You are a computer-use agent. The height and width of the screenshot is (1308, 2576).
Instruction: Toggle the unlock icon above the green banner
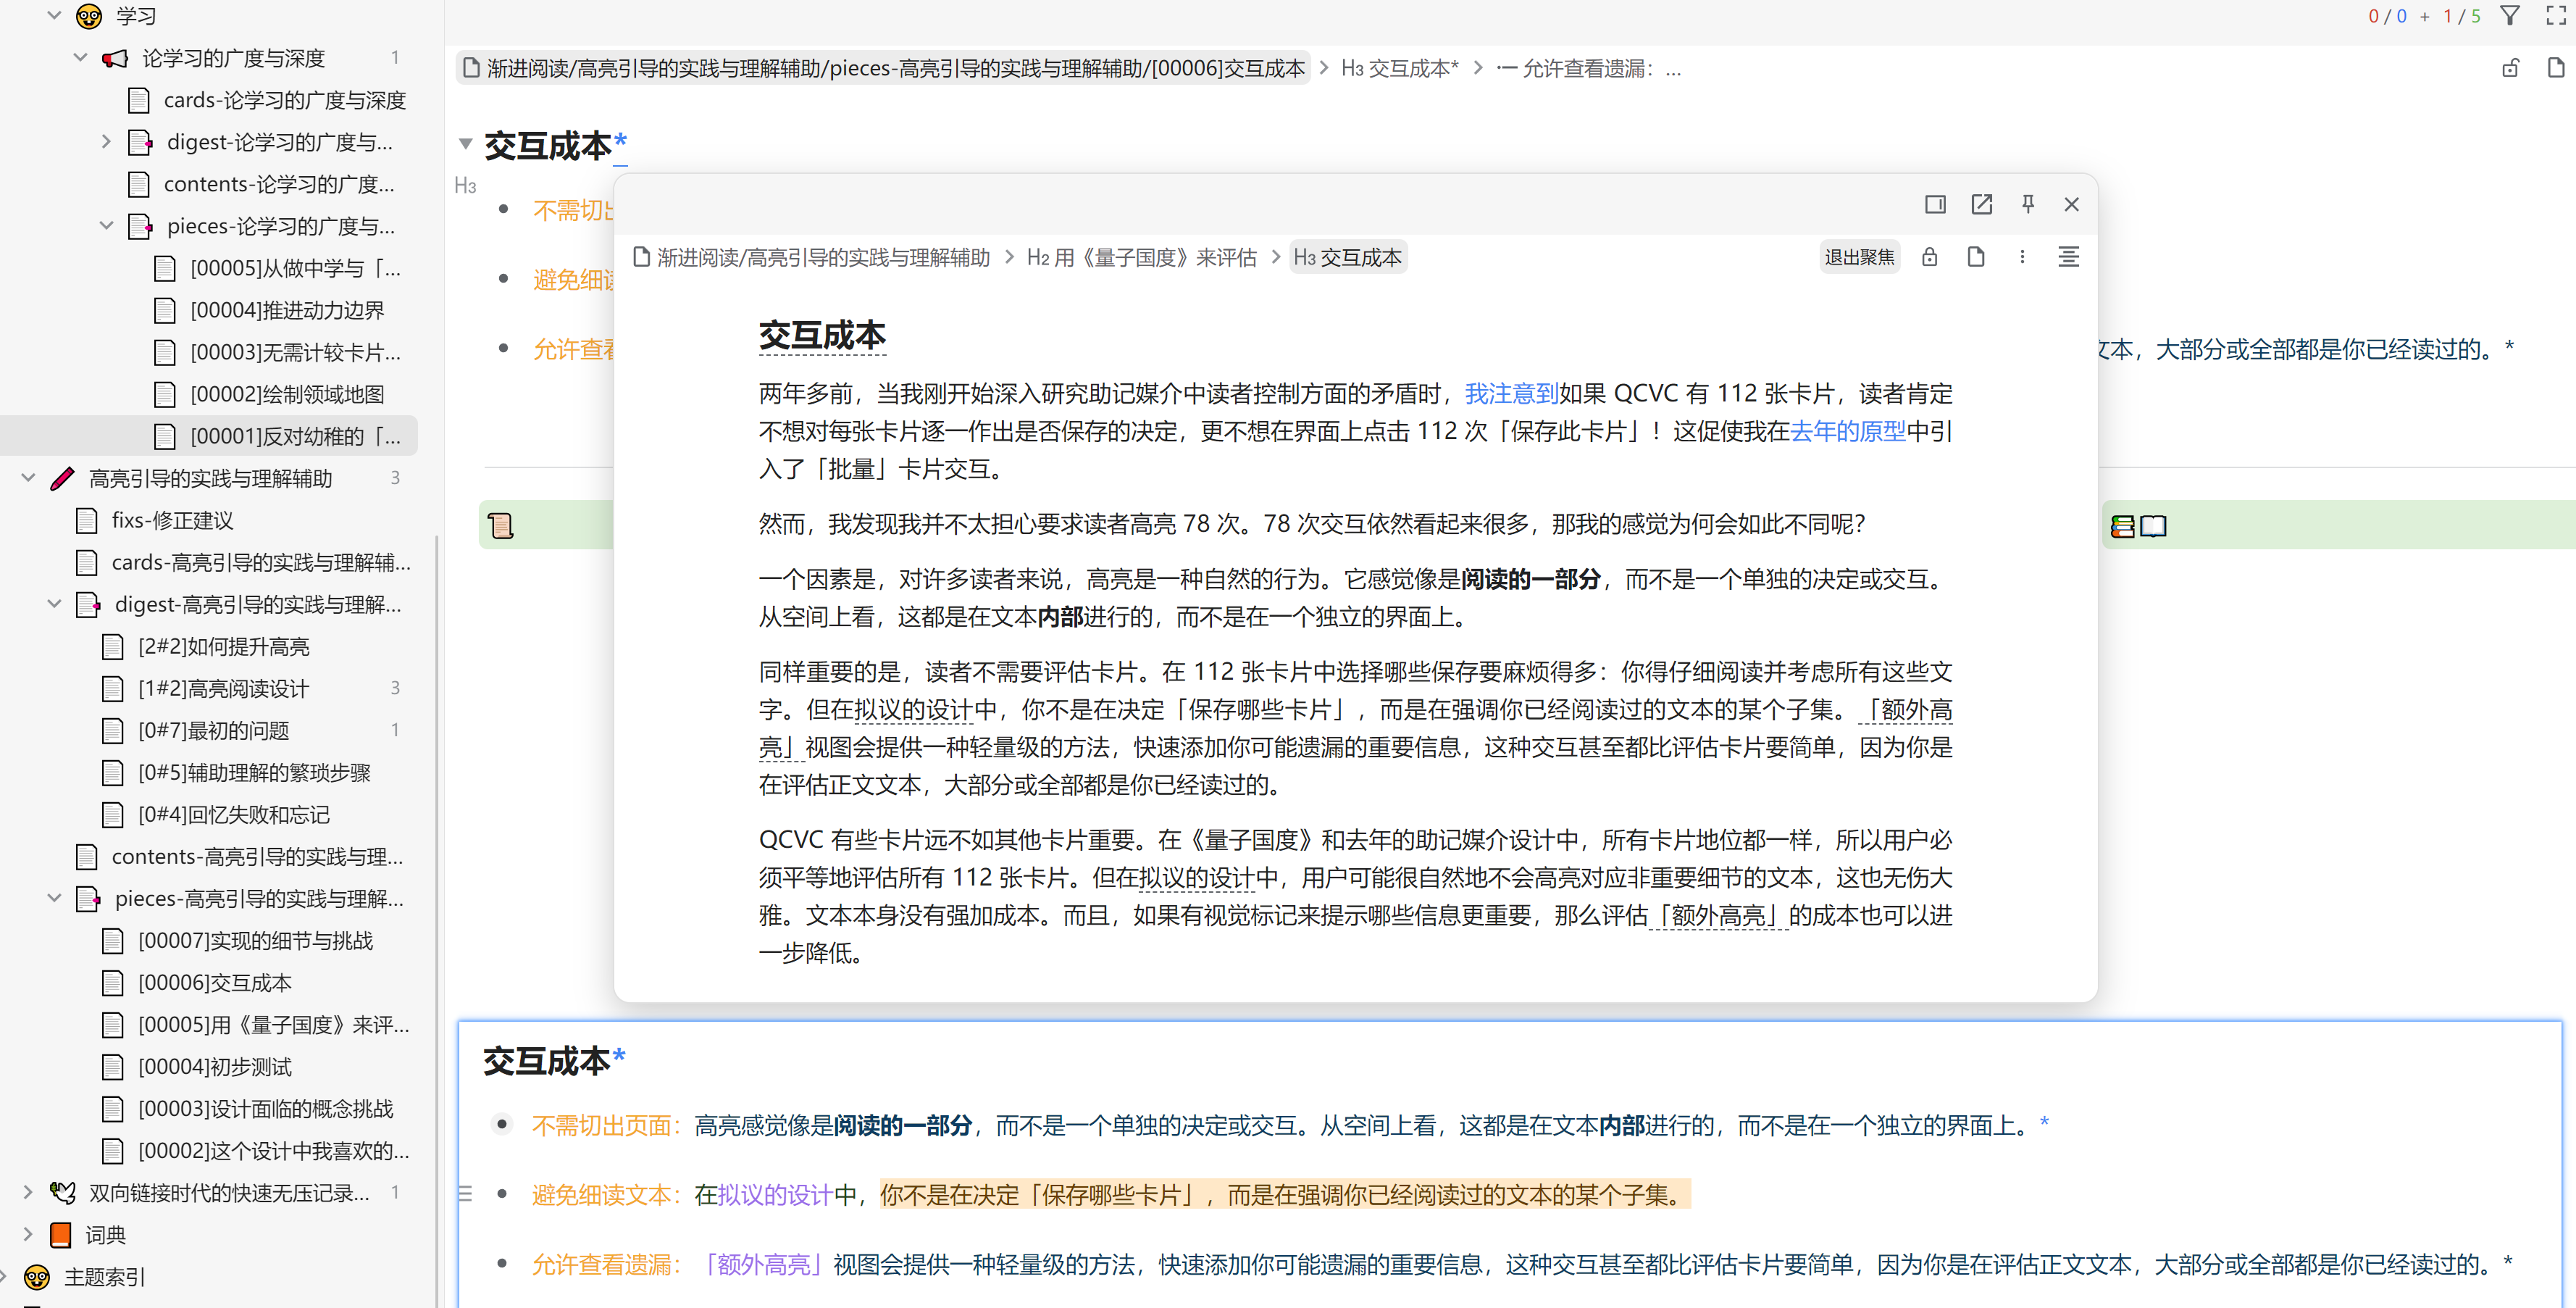[x=2511, y=67]
